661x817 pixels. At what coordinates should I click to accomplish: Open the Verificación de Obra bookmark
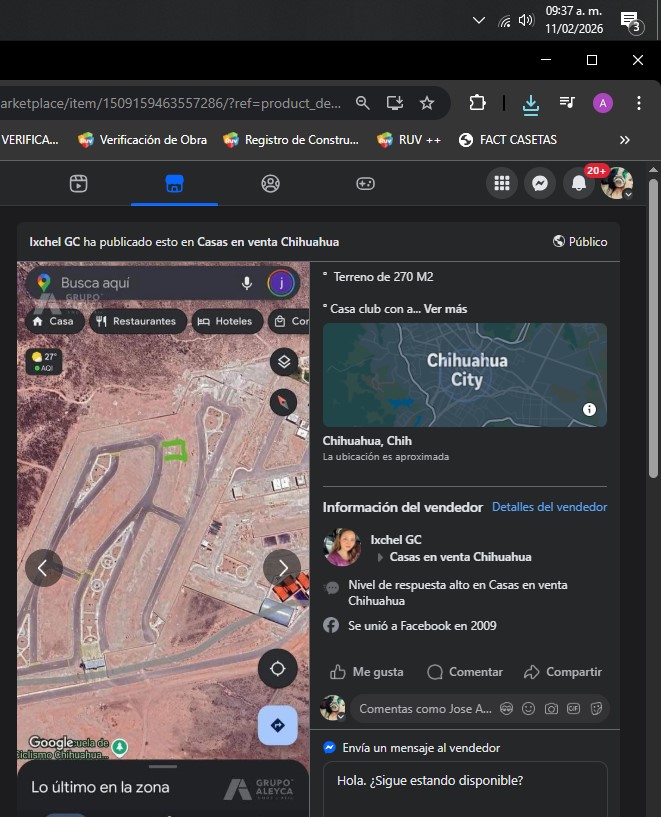[x=142, y=140]
